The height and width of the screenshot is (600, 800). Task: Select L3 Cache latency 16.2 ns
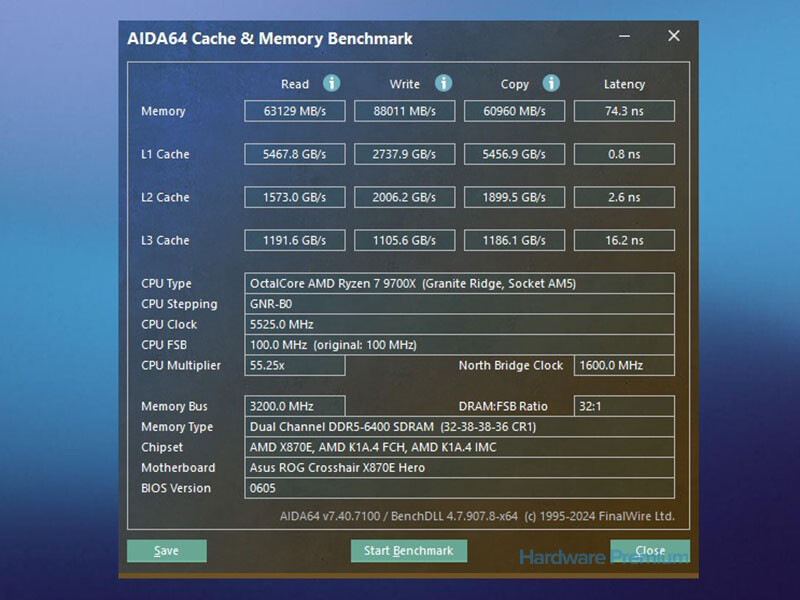click(624, 240)
